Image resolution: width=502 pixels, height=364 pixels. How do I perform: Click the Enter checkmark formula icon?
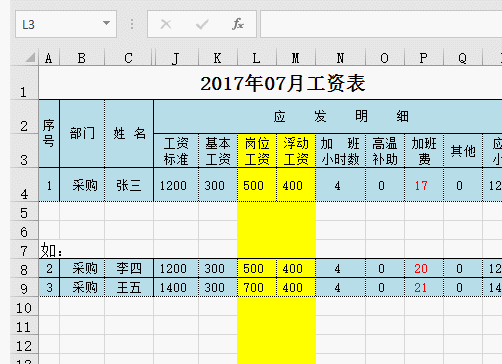202,24
